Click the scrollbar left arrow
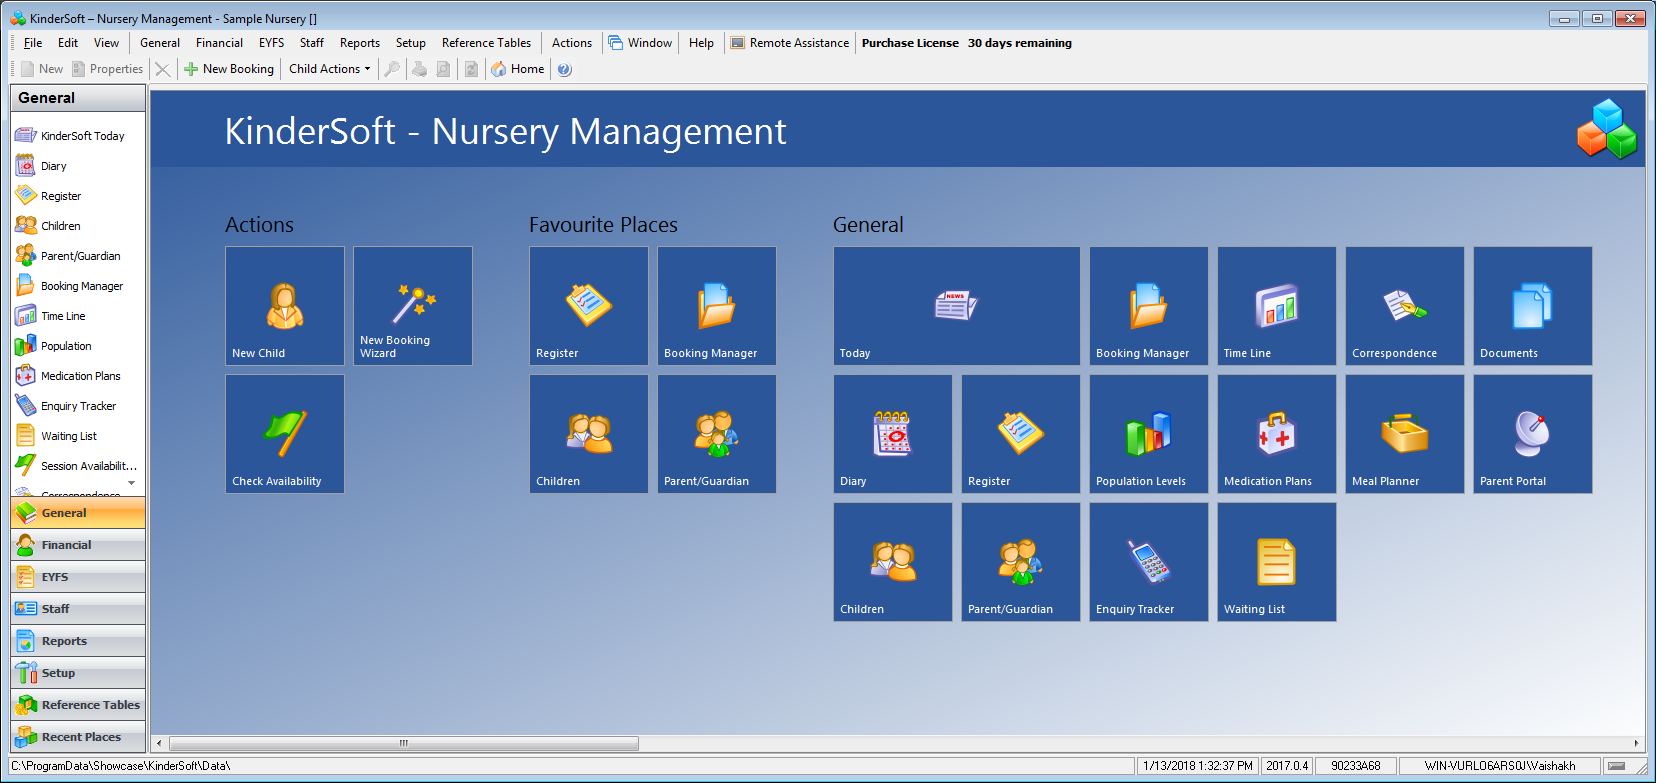The width and height of the screenshot is (1656, 783). (159, 743)
